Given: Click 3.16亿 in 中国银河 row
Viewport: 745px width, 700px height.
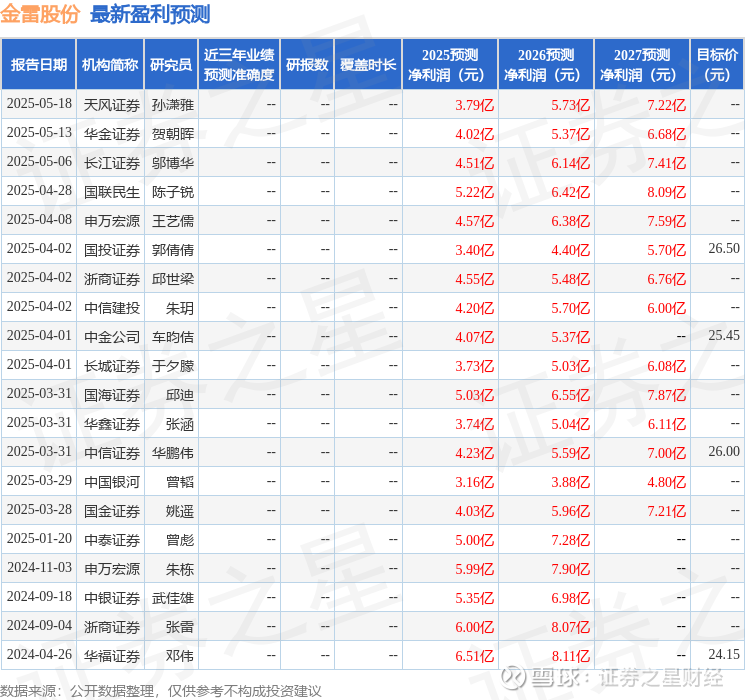Looking at the screenshot, I should (475, 481).
